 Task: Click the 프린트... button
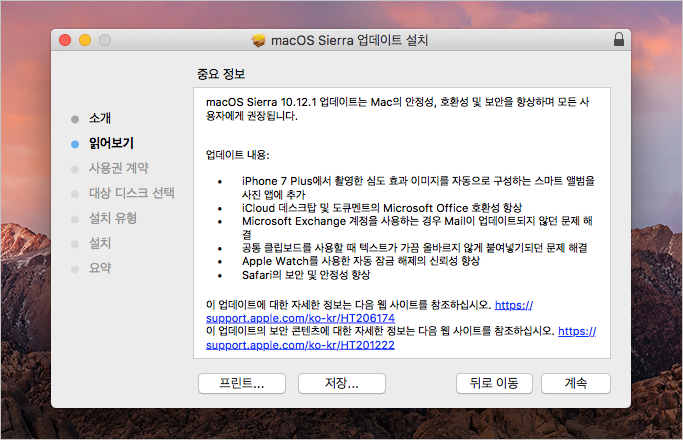pyautogui.click(x=242, y=383)
